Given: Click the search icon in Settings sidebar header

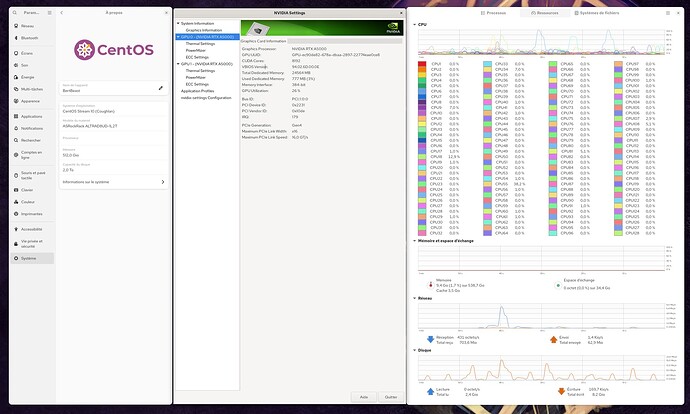Looking at the screenshot, I should [15, 13].
